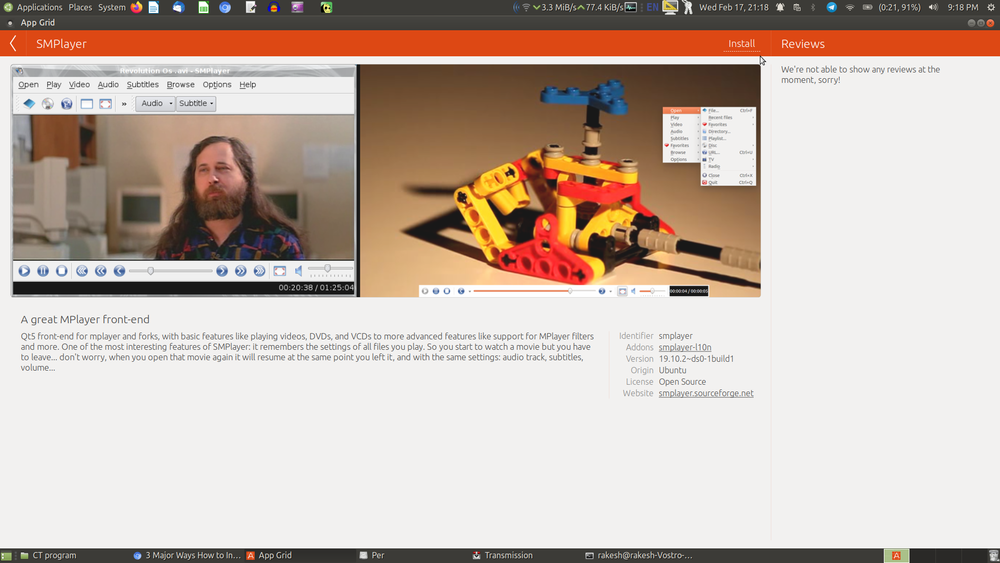1000x563 pixels.
Task: Open the passwords and keys icon
Action: 688,7
